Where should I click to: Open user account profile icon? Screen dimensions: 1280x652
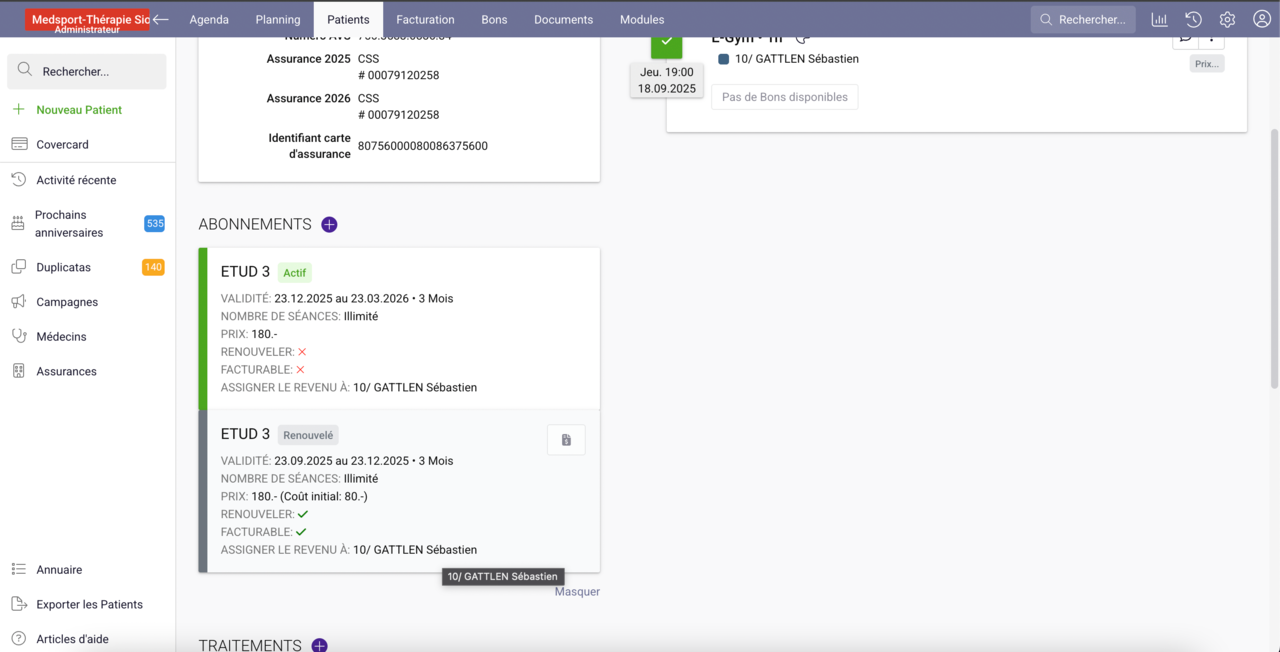click(x=1261, y=19)
